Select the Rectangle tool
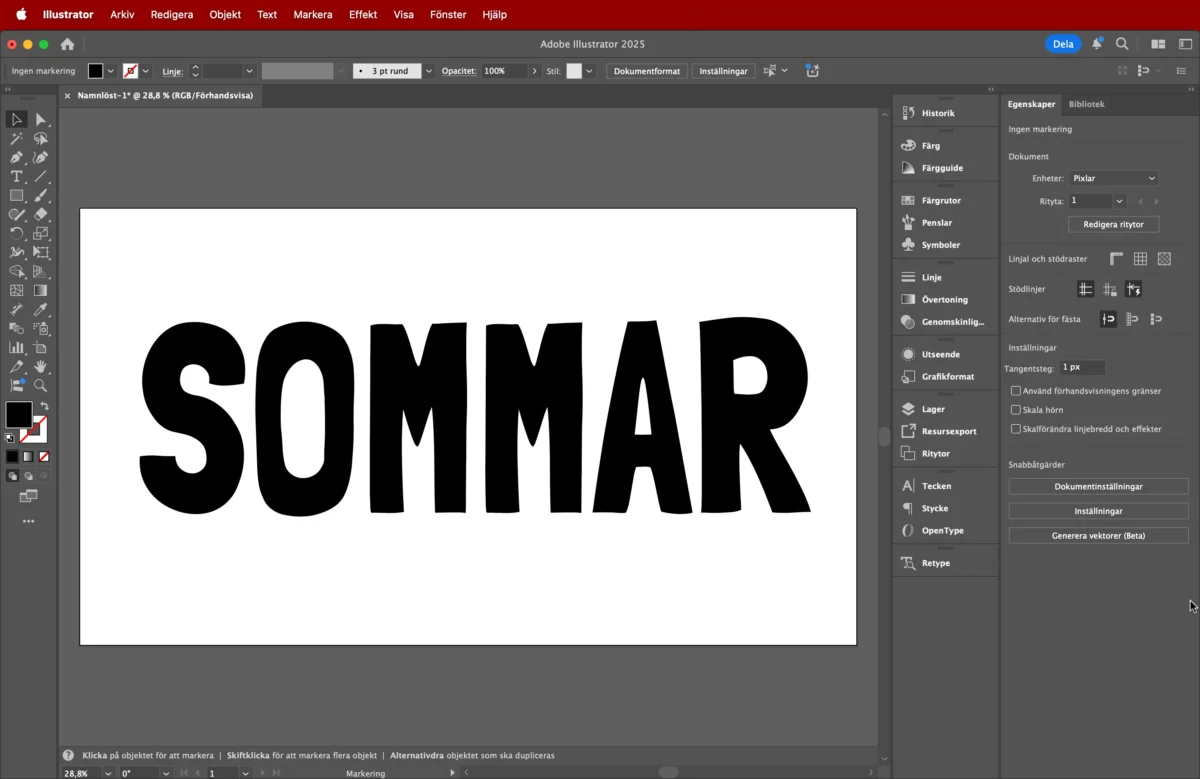Viewport: 1200px width, 779px height. [17, 196]
